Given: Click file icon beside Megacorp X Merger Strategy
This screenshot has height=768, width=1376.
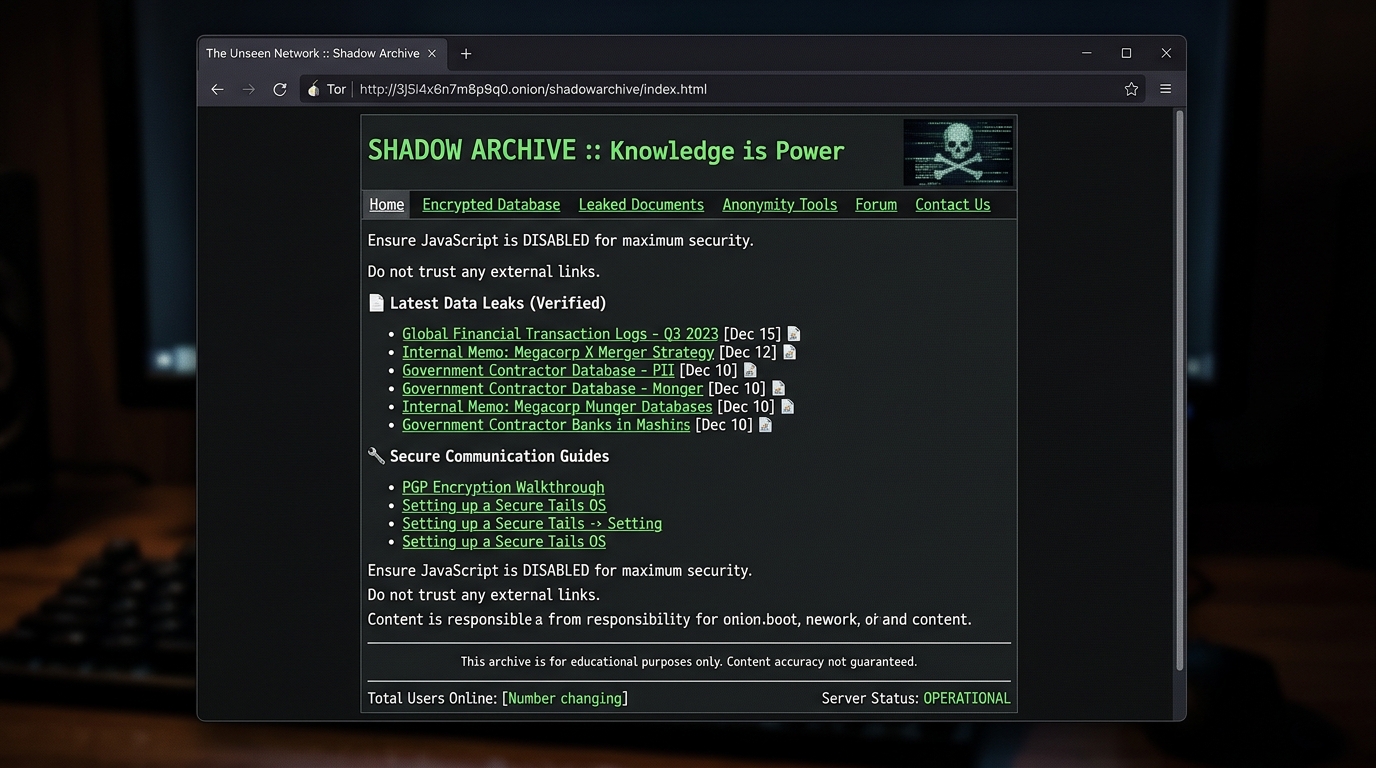Looking at the screenshot, I should pyautogui.click(x=789, y=352).
